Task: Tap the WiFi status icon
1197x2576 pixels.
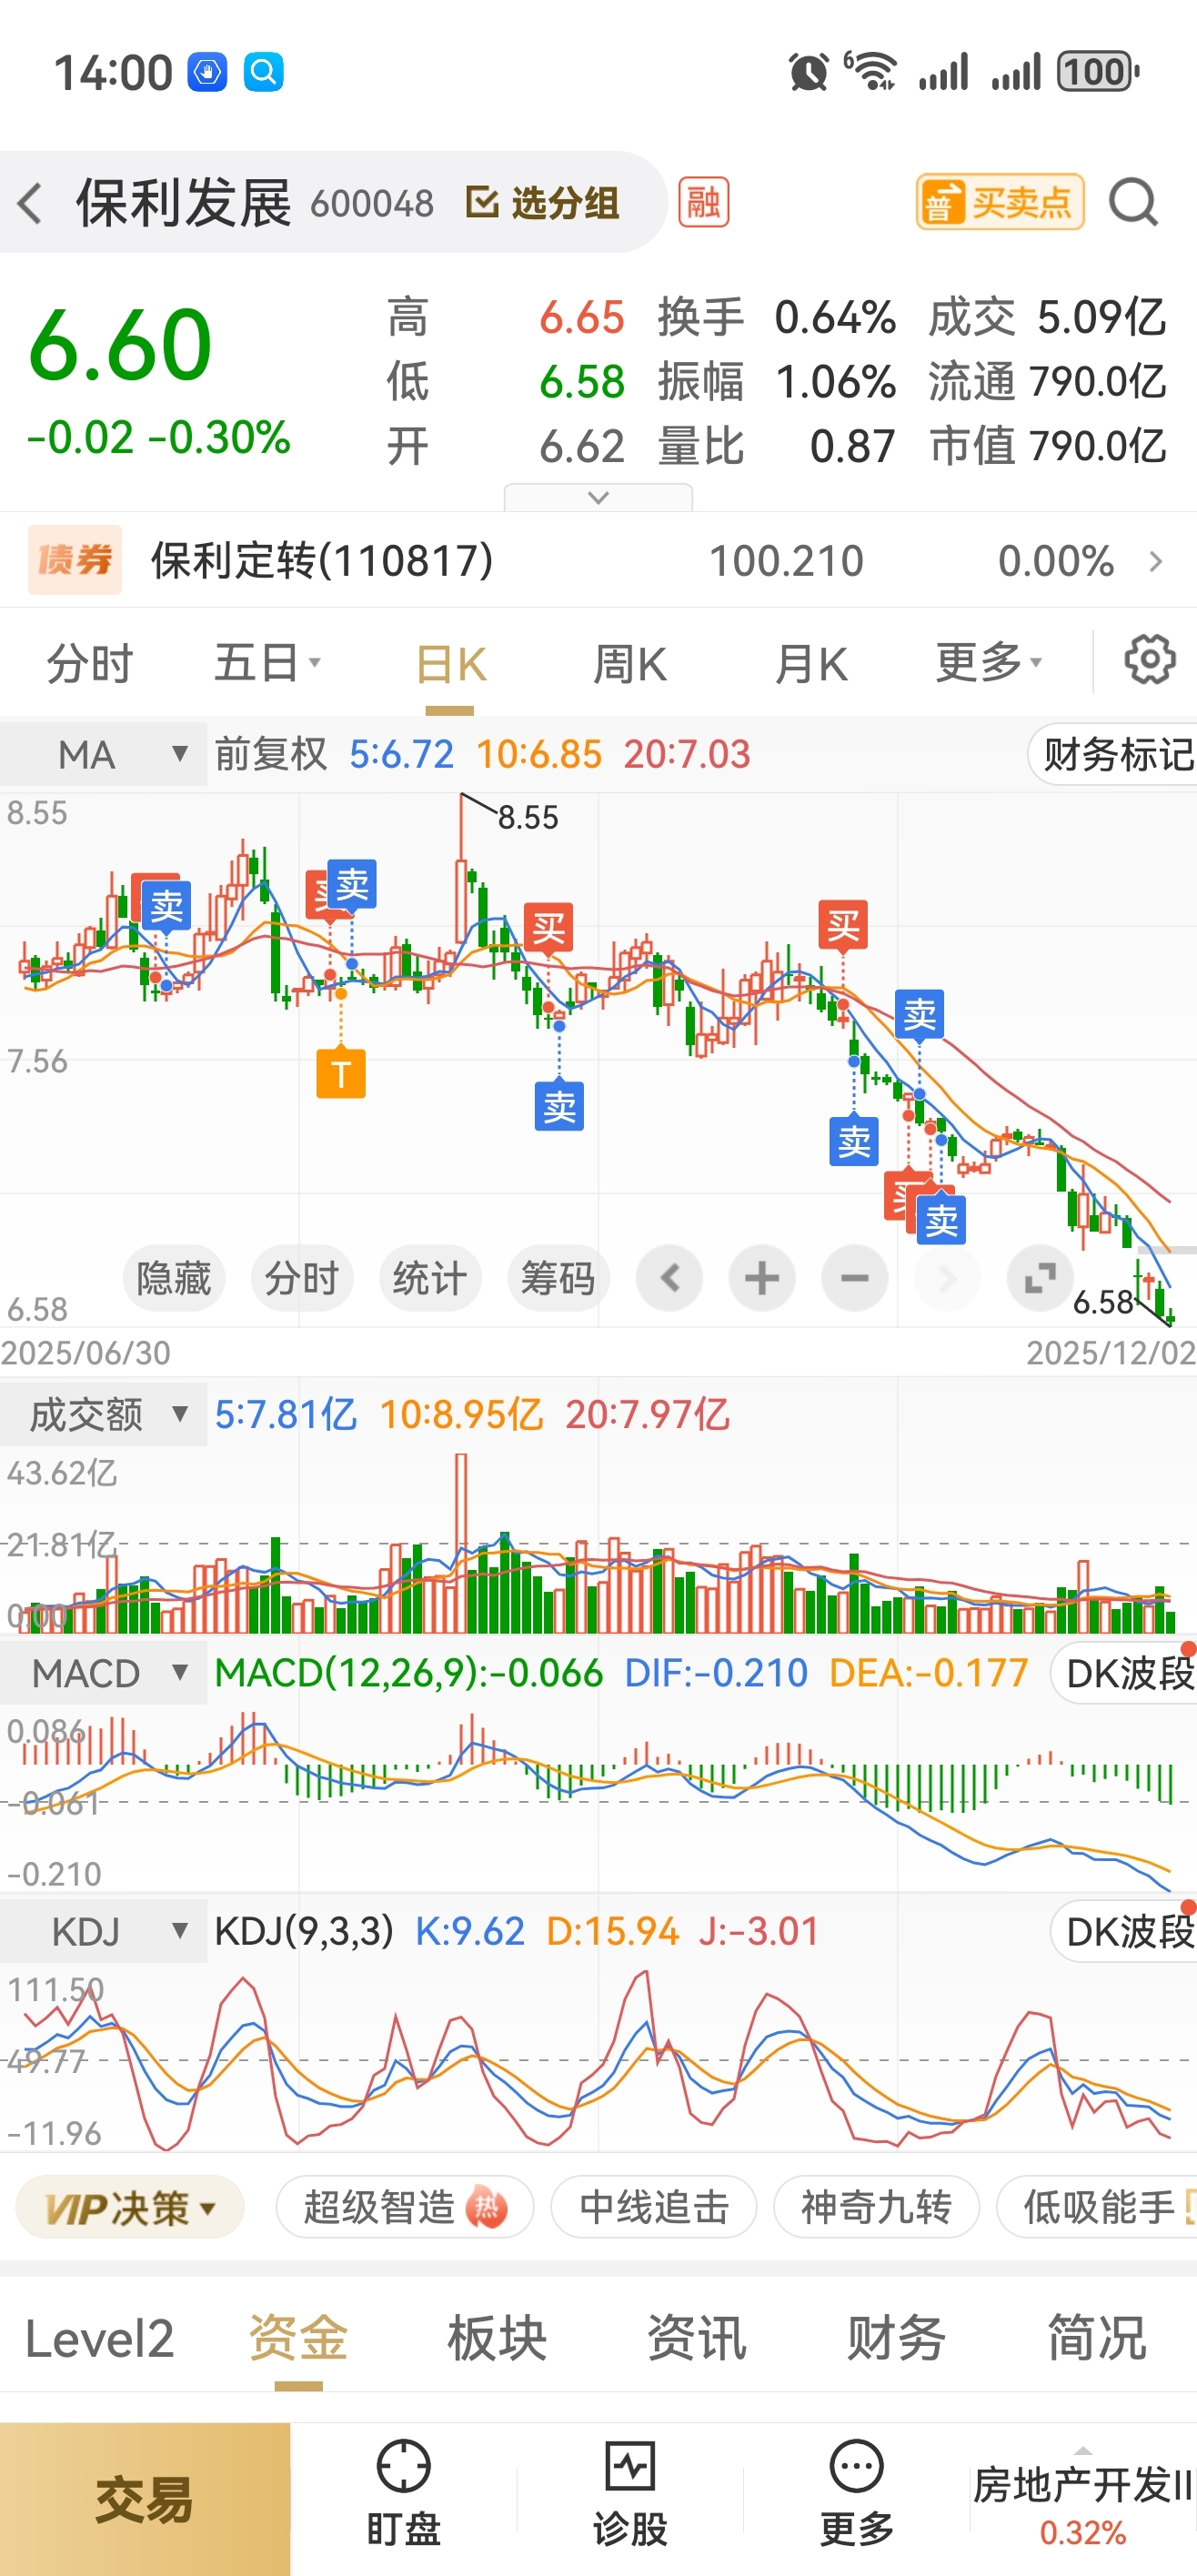Action: pos(871,72)
